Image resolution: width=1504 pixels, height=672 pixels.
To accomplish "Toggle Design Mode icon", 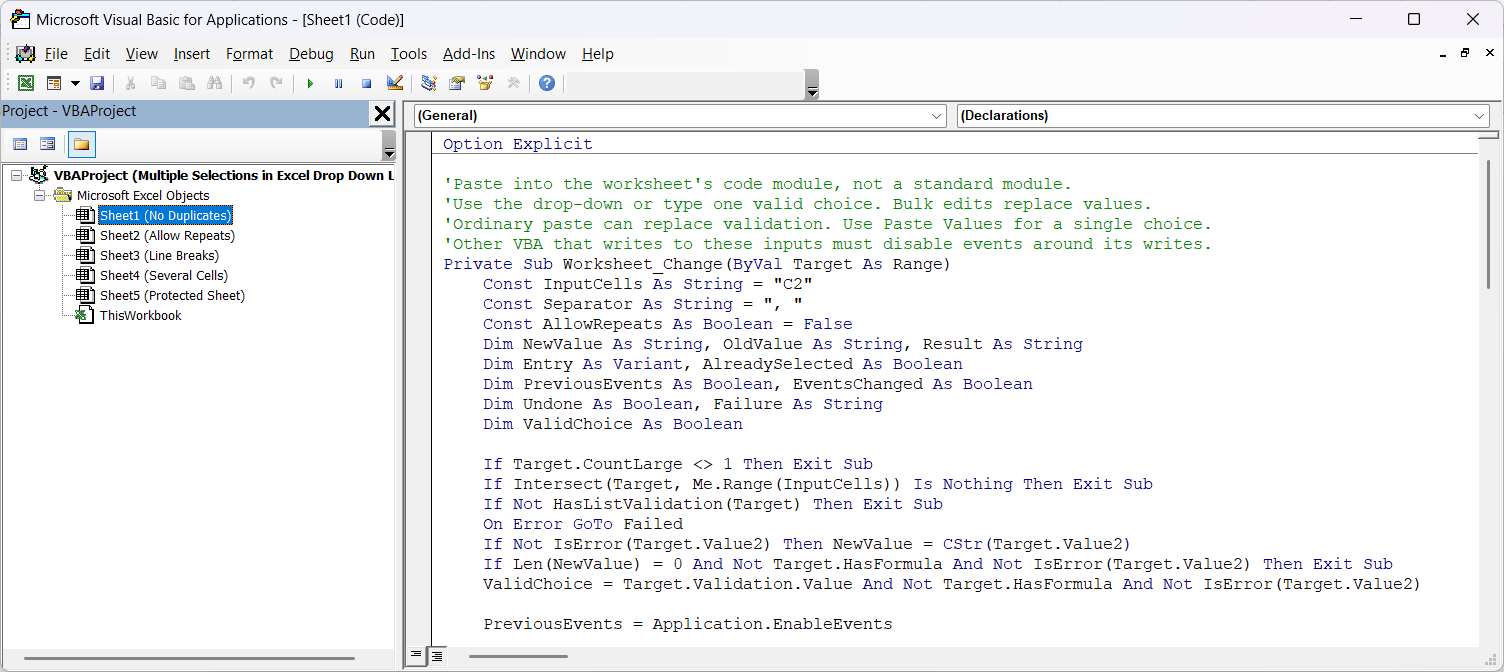I will tap(394, 83).
